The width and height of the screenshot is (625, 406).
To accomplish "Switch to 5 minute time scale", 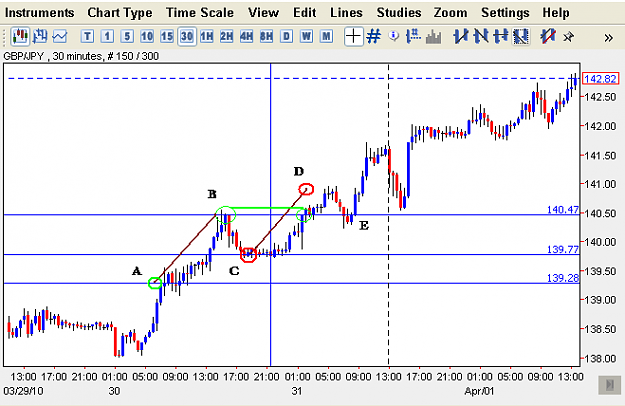I will [x=127, y=37].
